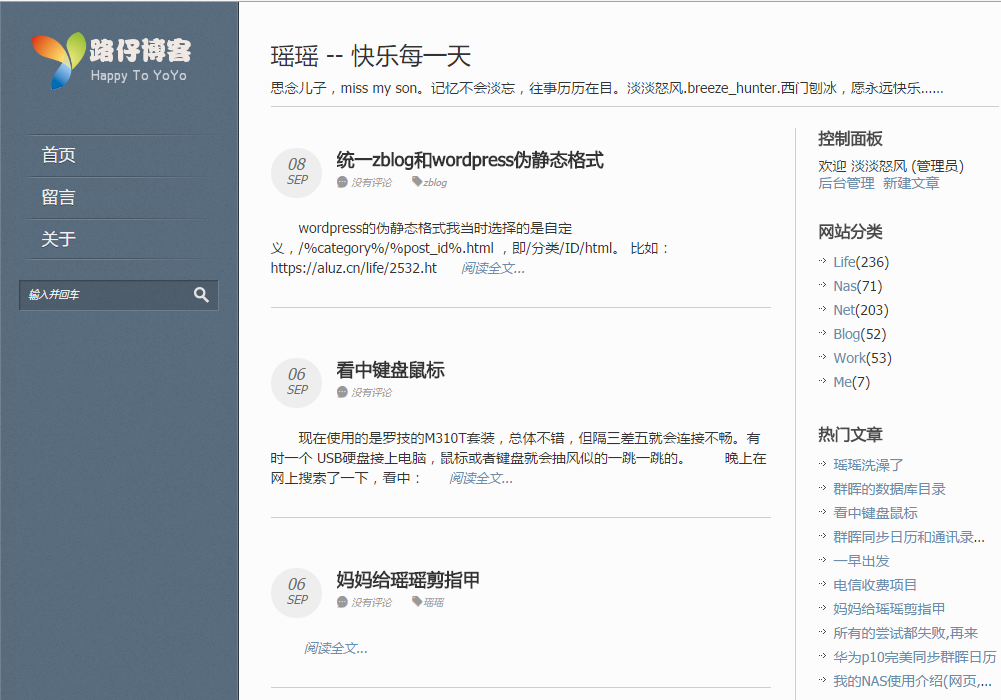Click the arrow icon beside 瑶瑶洗澡了
1001x700 pixels.
pyautogui.click(x=822, y=464)
